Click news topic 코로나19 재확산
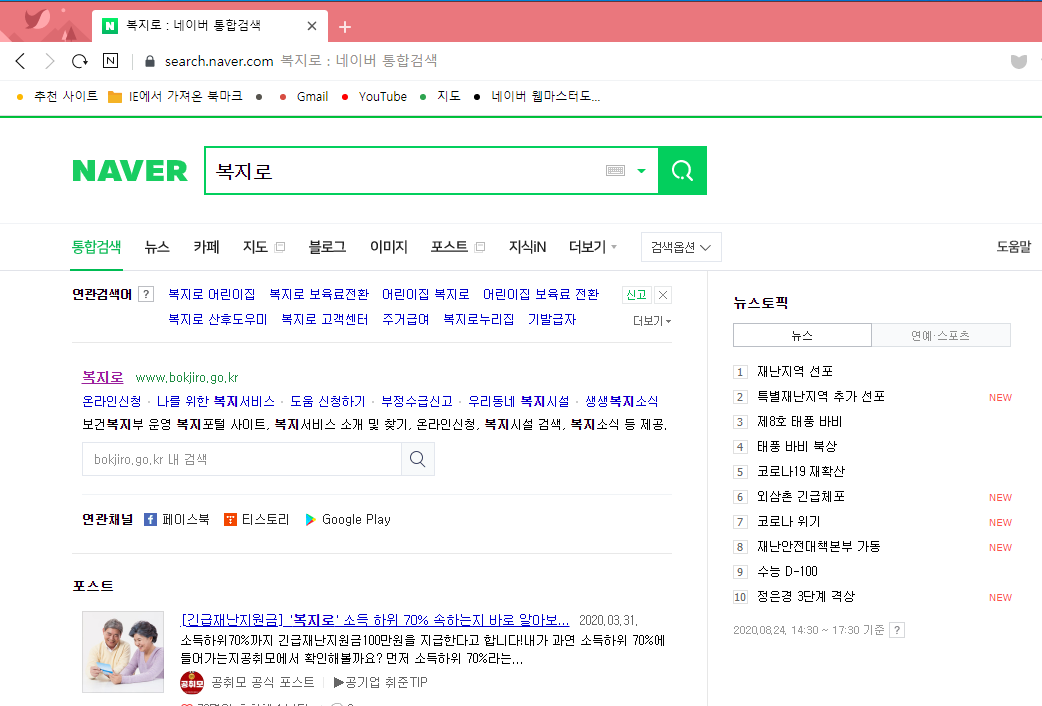The height and width of the screenshot is (706, 1042). tap(801, 471)
